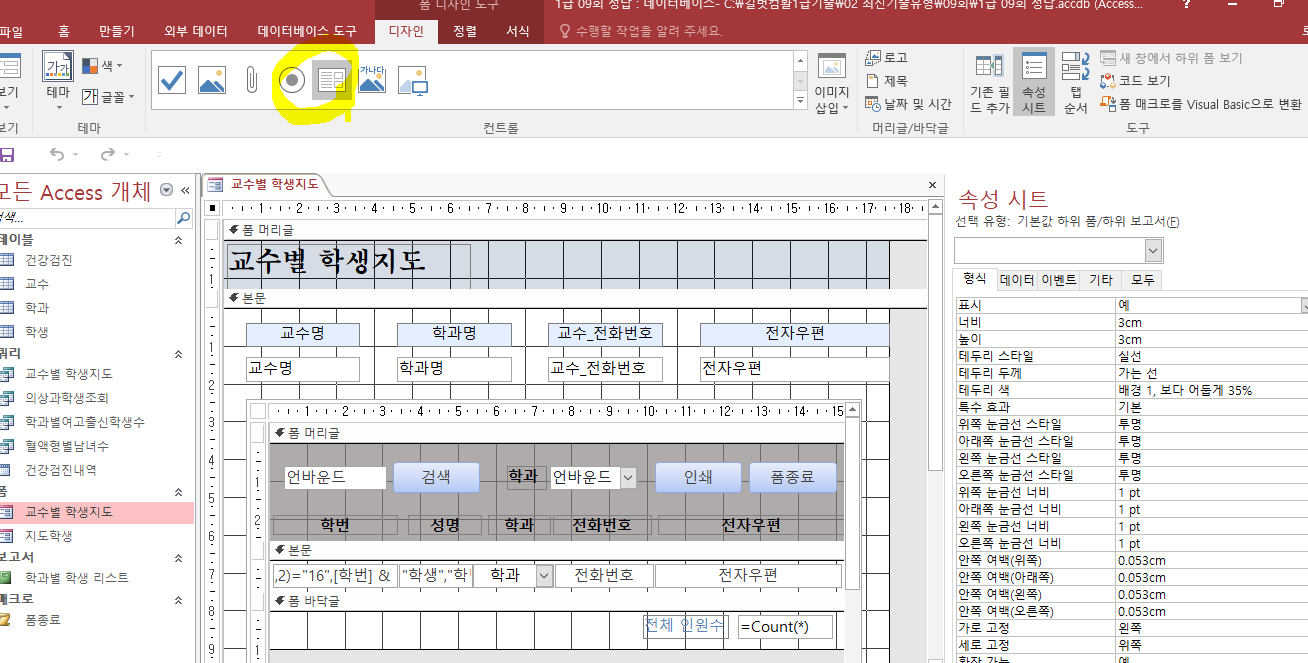This screenshot has height=663, width=1308.
Task: Toggle the 속성 시트 property sheet button
Action: tap(1033, 85)
